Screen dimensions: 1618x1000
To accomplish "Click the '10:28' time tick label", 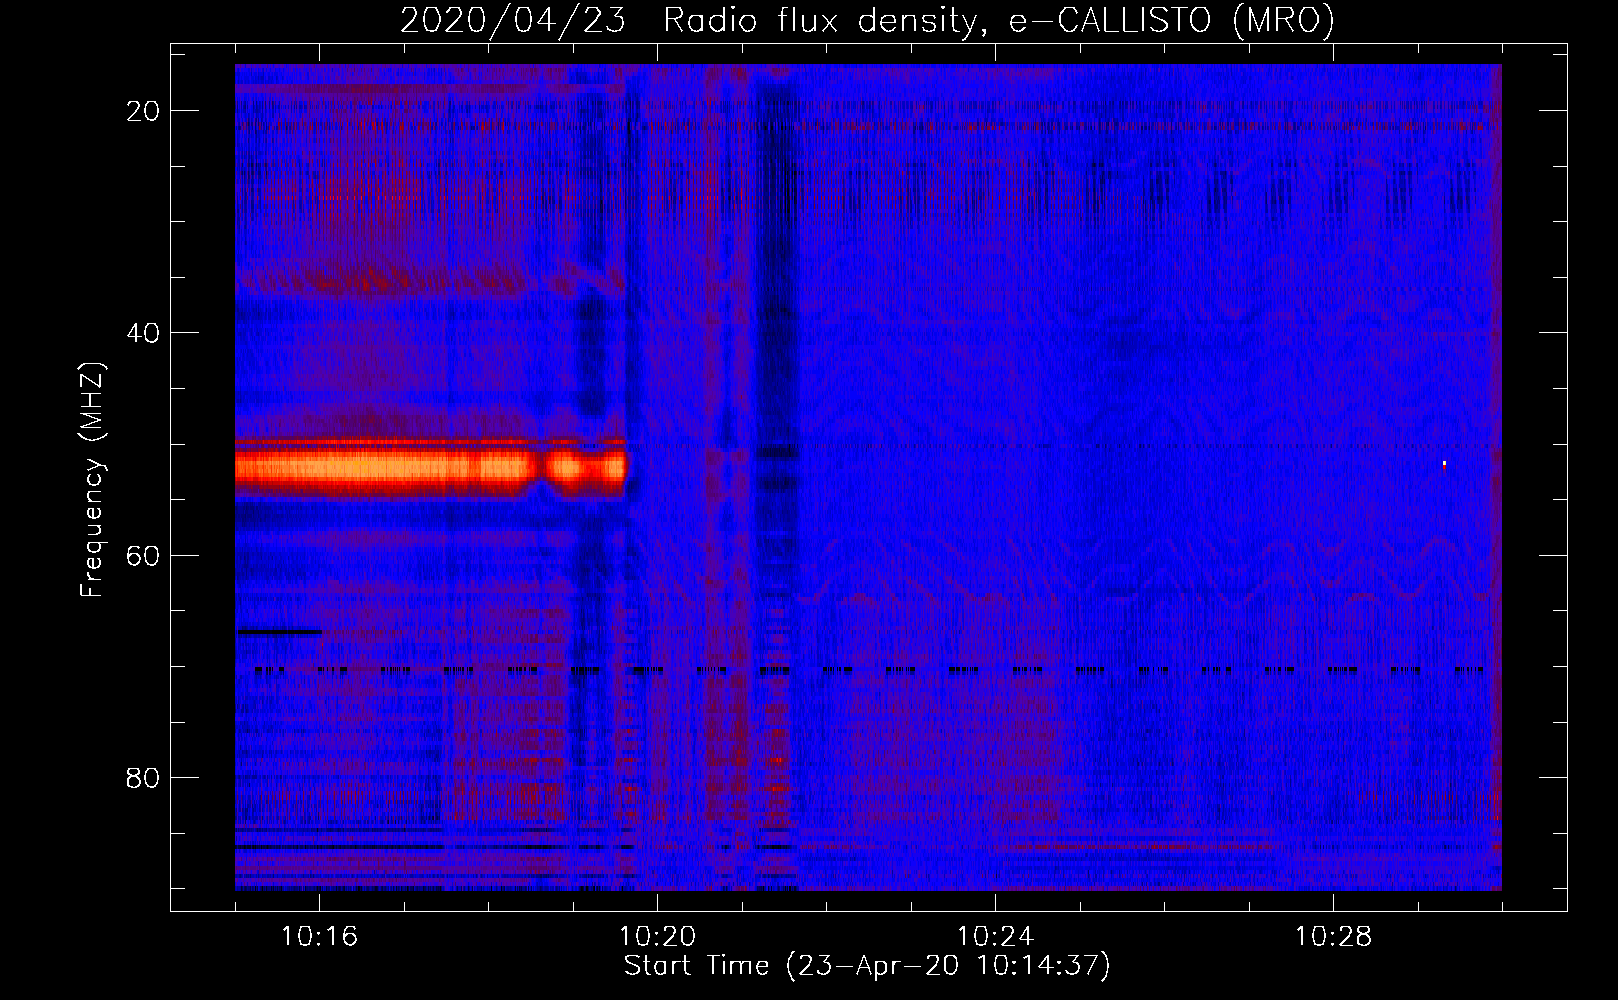I will pyautogui.click(x=1333, y=937).
